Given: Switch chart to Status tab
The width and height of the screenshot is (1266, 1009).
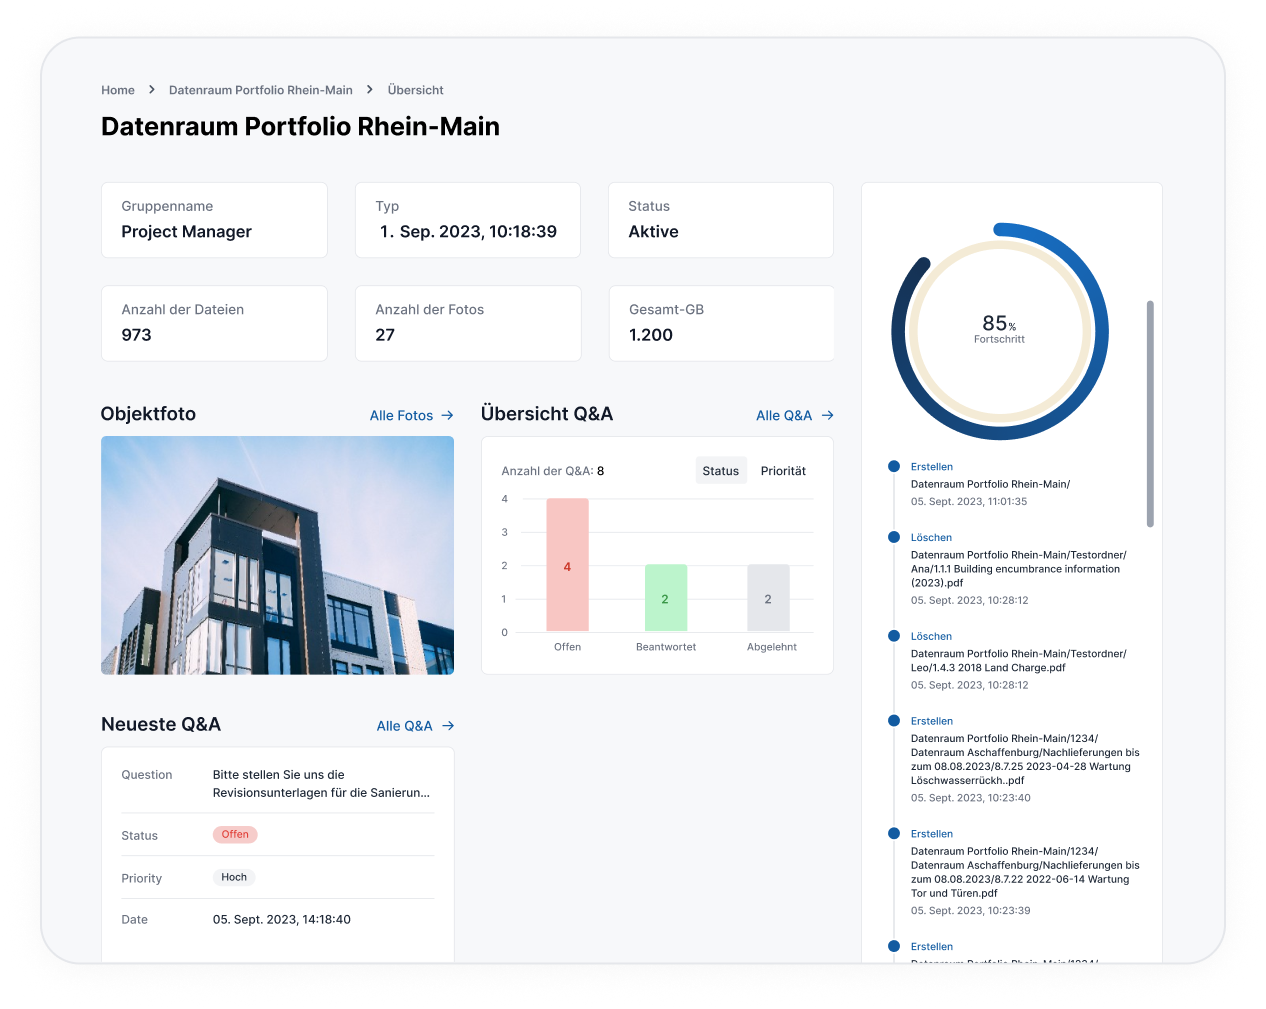Looking at the screenshot, I should click(721, 471).
